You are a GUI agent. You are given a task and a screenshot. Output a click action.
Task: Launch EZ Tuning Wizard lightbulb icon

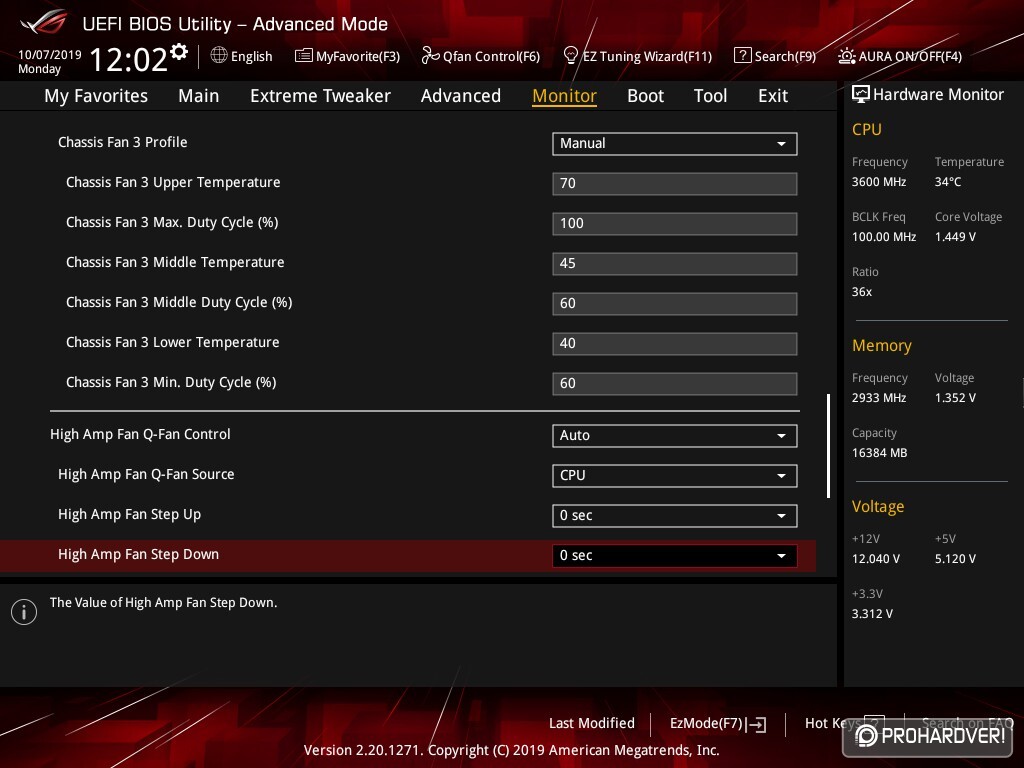[570, 56]
